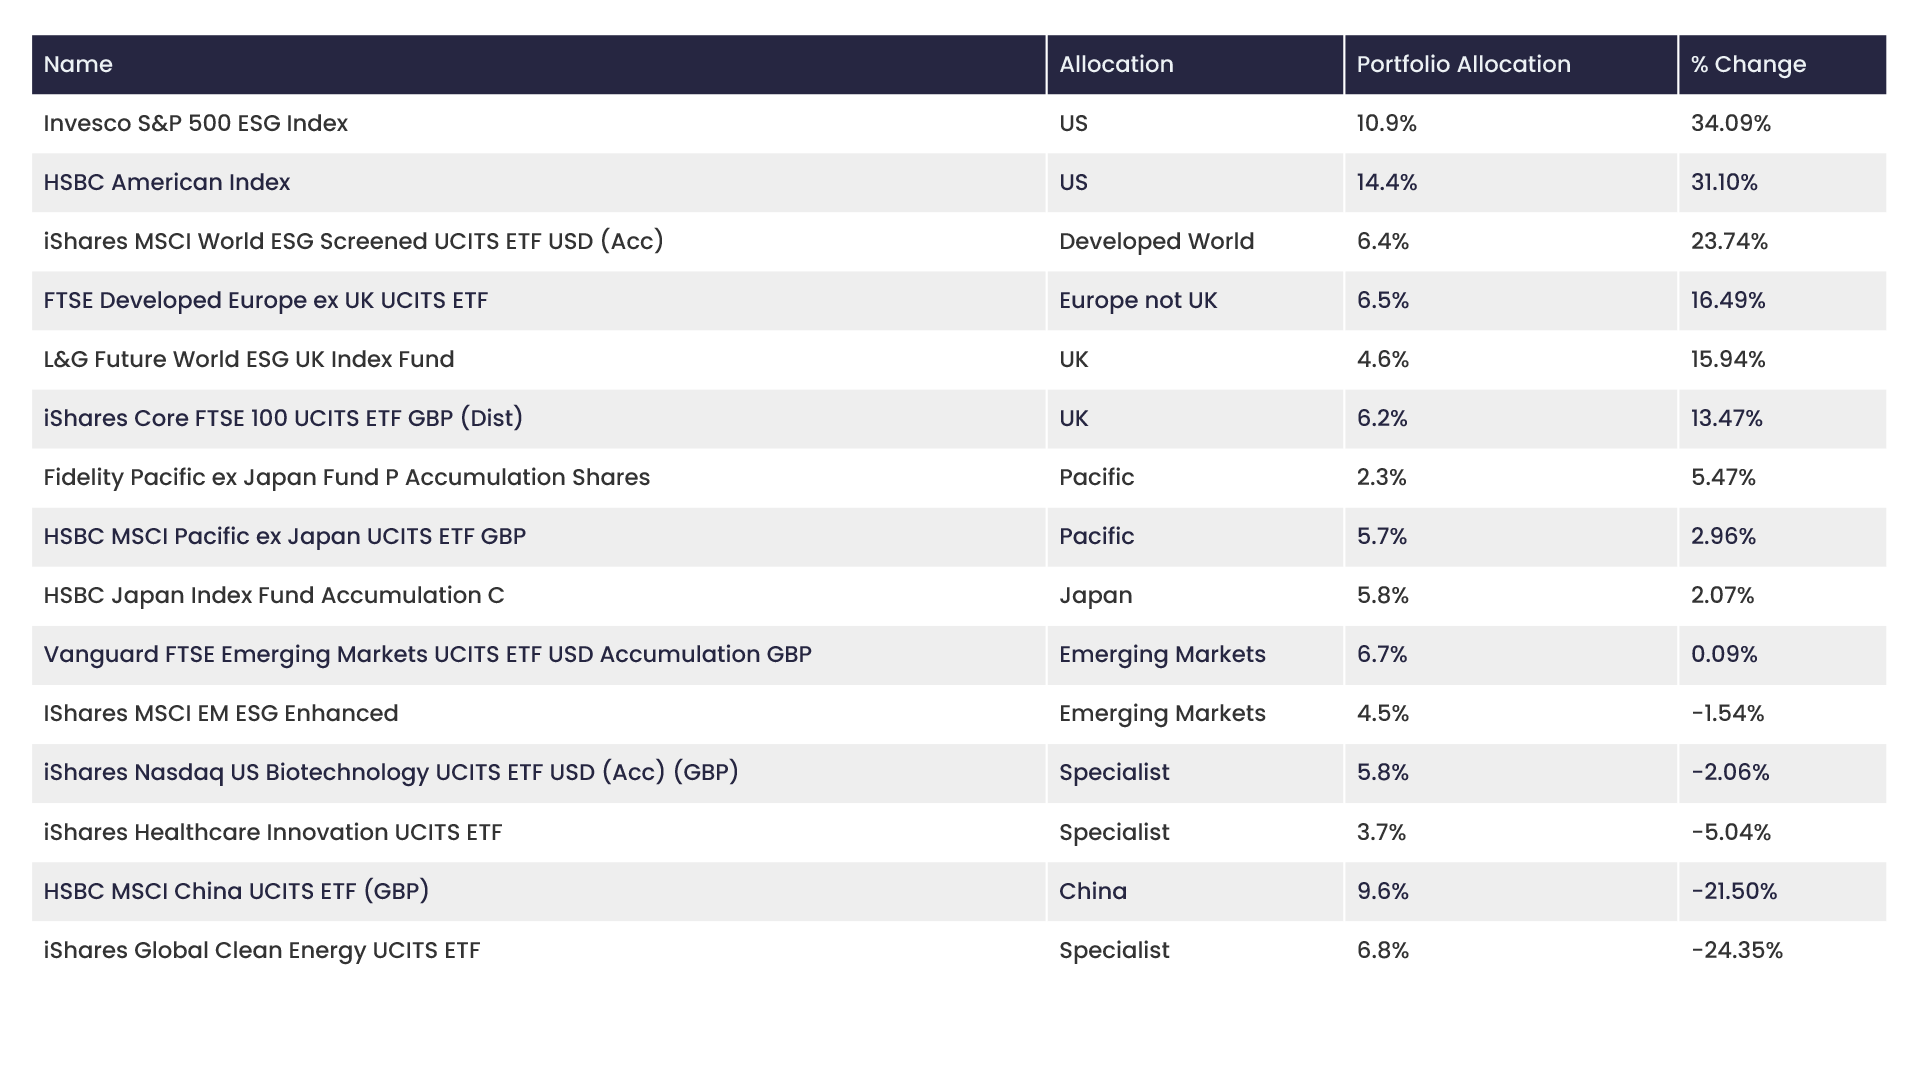1920x1080 pixels.
Task: Select HSBC MSCI Pacific ex Japan UCITS ETF
Action: (285, 537)
